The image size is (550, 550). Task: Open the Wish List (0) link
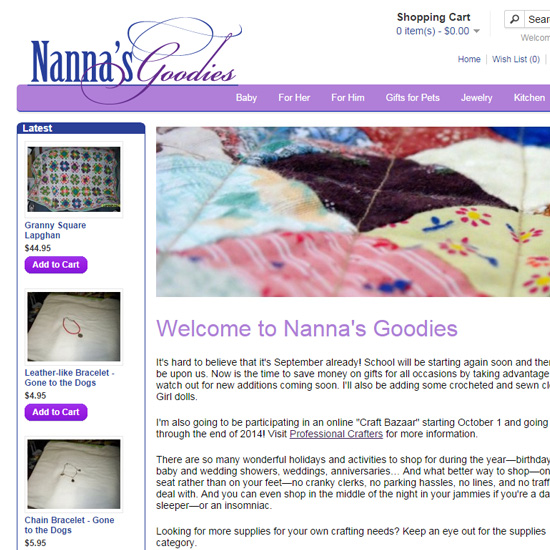pos(516,59)
